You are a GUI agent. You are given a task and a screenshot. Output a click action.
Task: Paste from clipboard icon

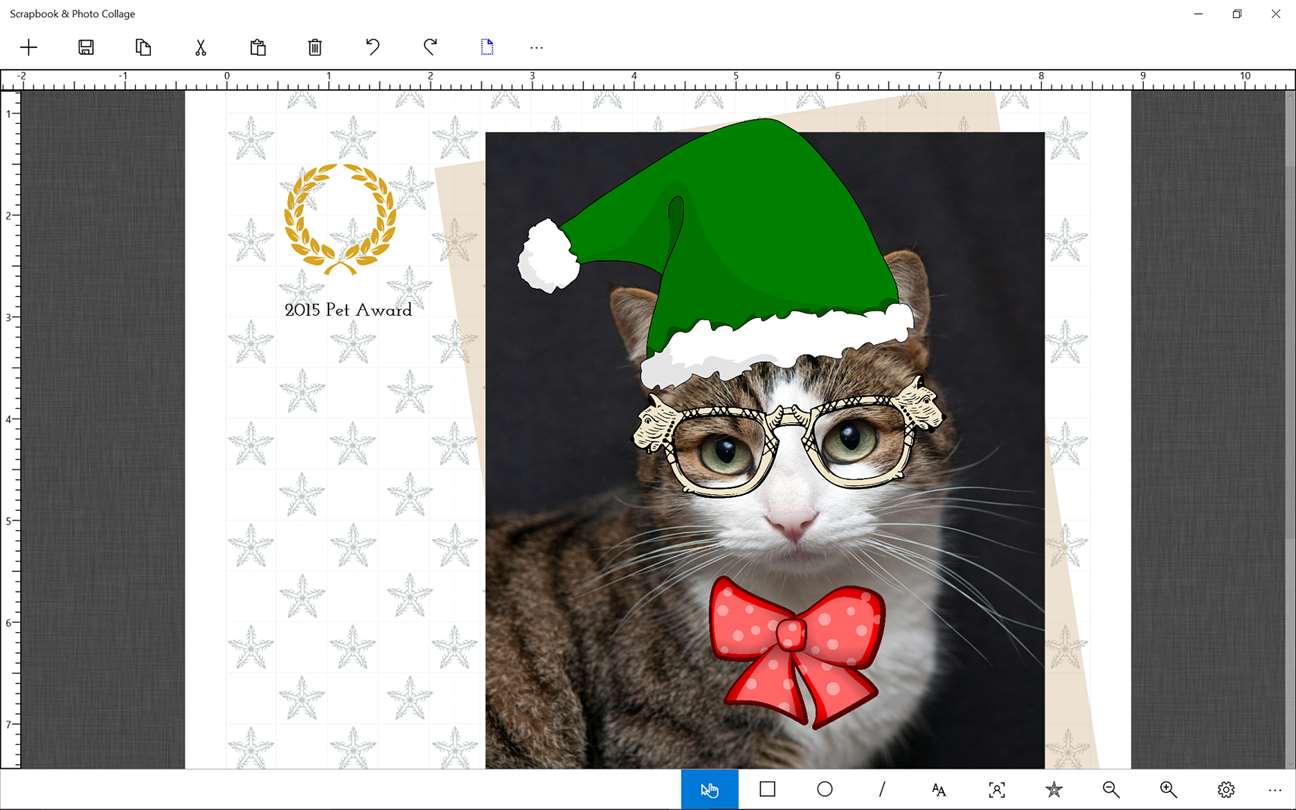click(x=258, y=47)
